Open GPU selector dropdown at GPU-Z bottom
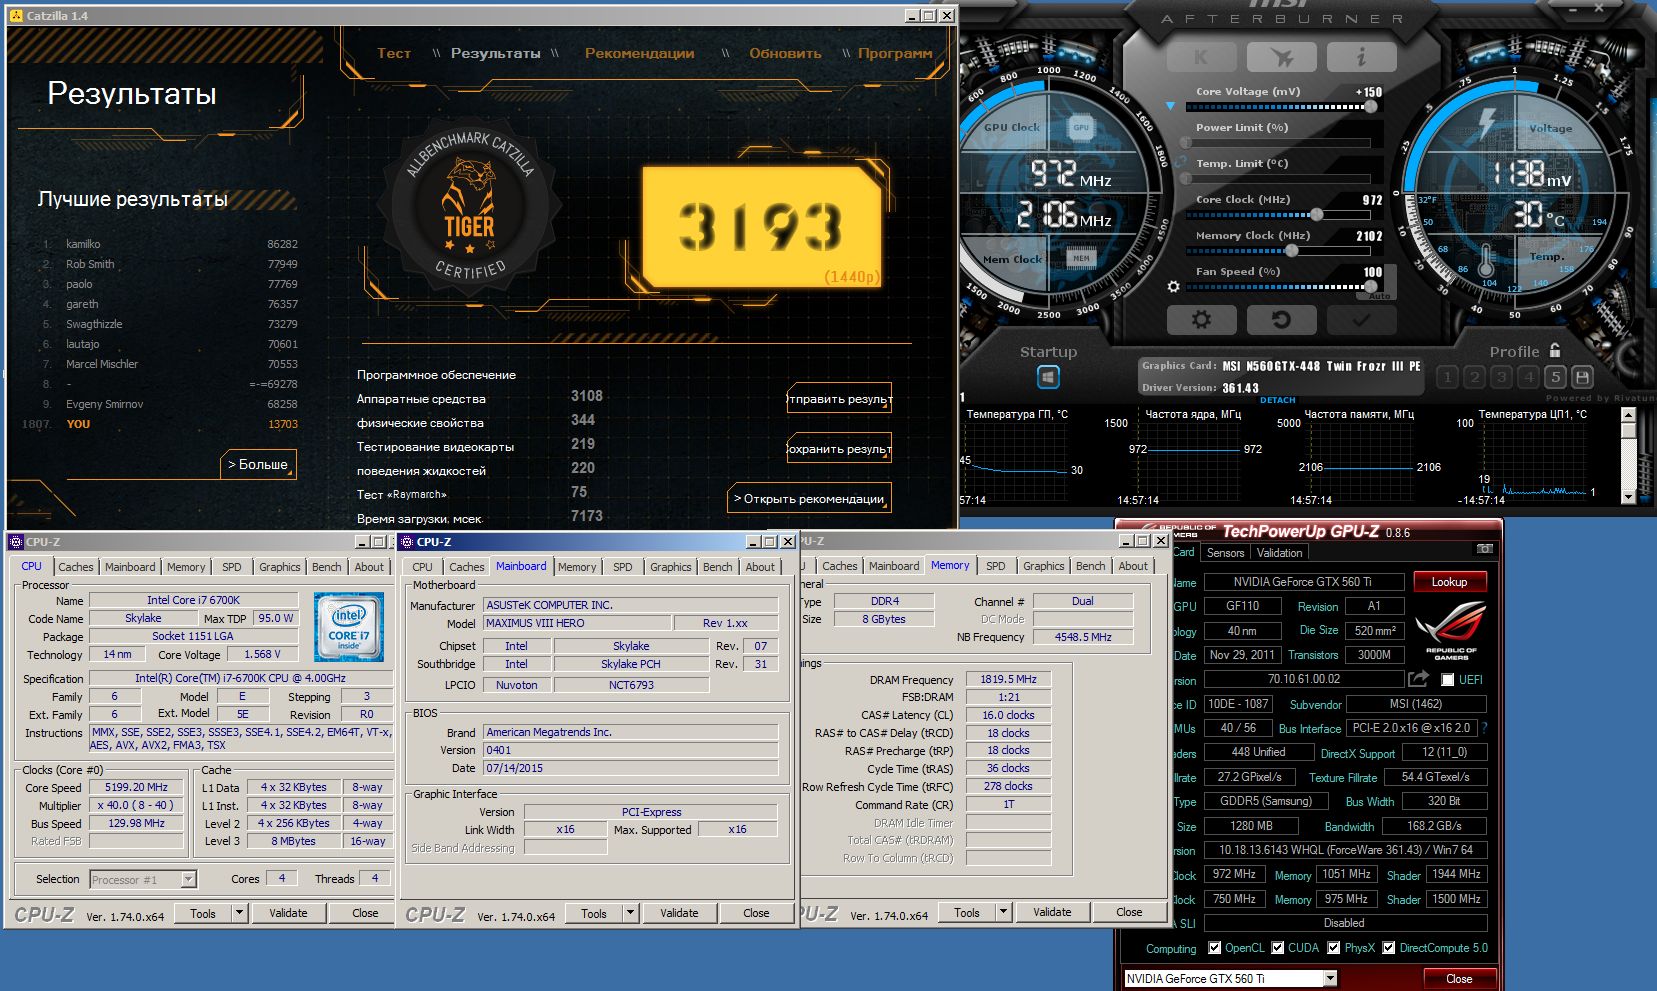Screen dimensions: 1657x991 [1332, 978]
